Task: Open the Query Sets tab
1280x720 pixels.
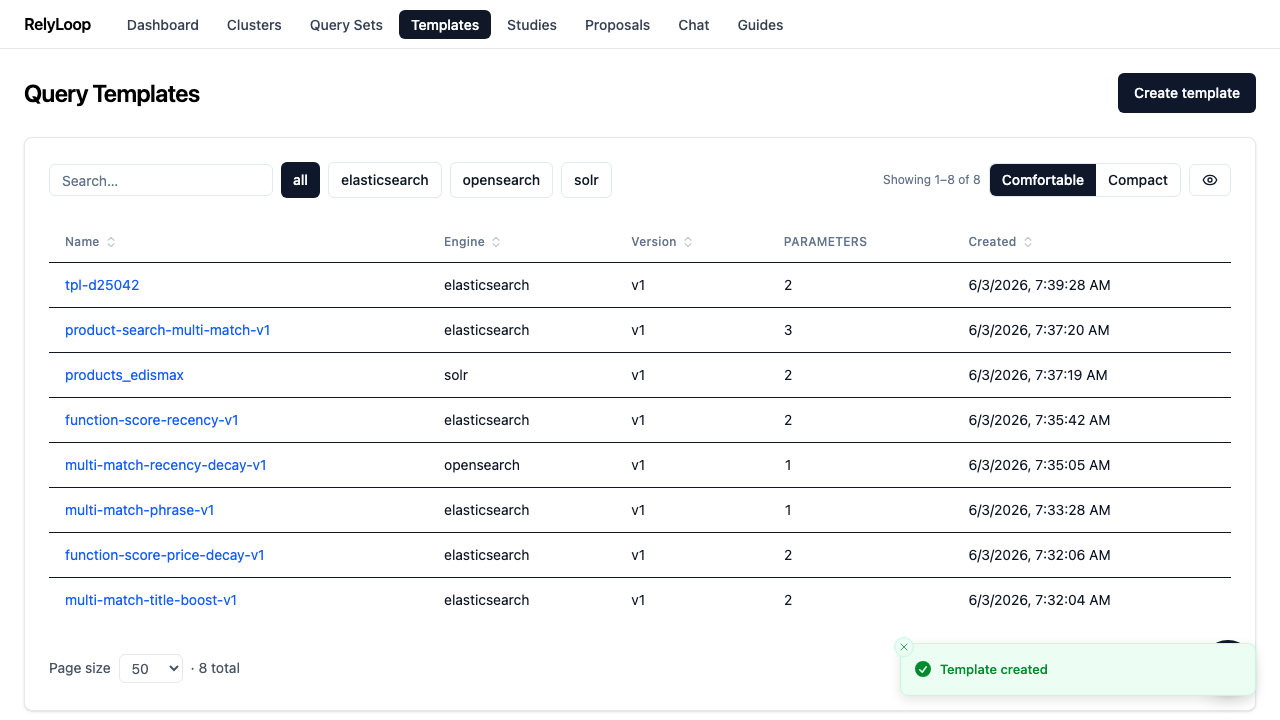Action: [346, 25]
